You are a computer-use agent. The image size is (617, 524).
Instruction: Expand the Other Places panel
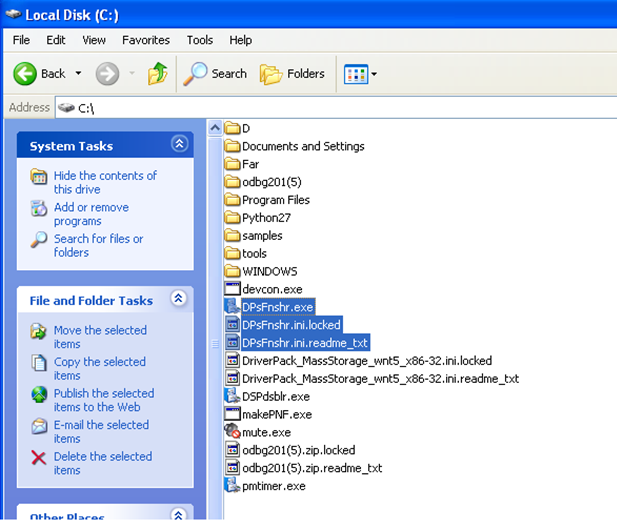pos(179,515)
